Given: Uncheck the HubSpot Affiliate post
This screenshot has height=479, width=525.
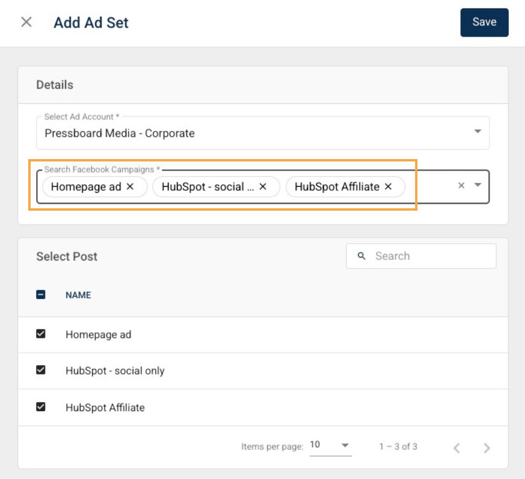Looking at the screenshot, I should [41, 407].
